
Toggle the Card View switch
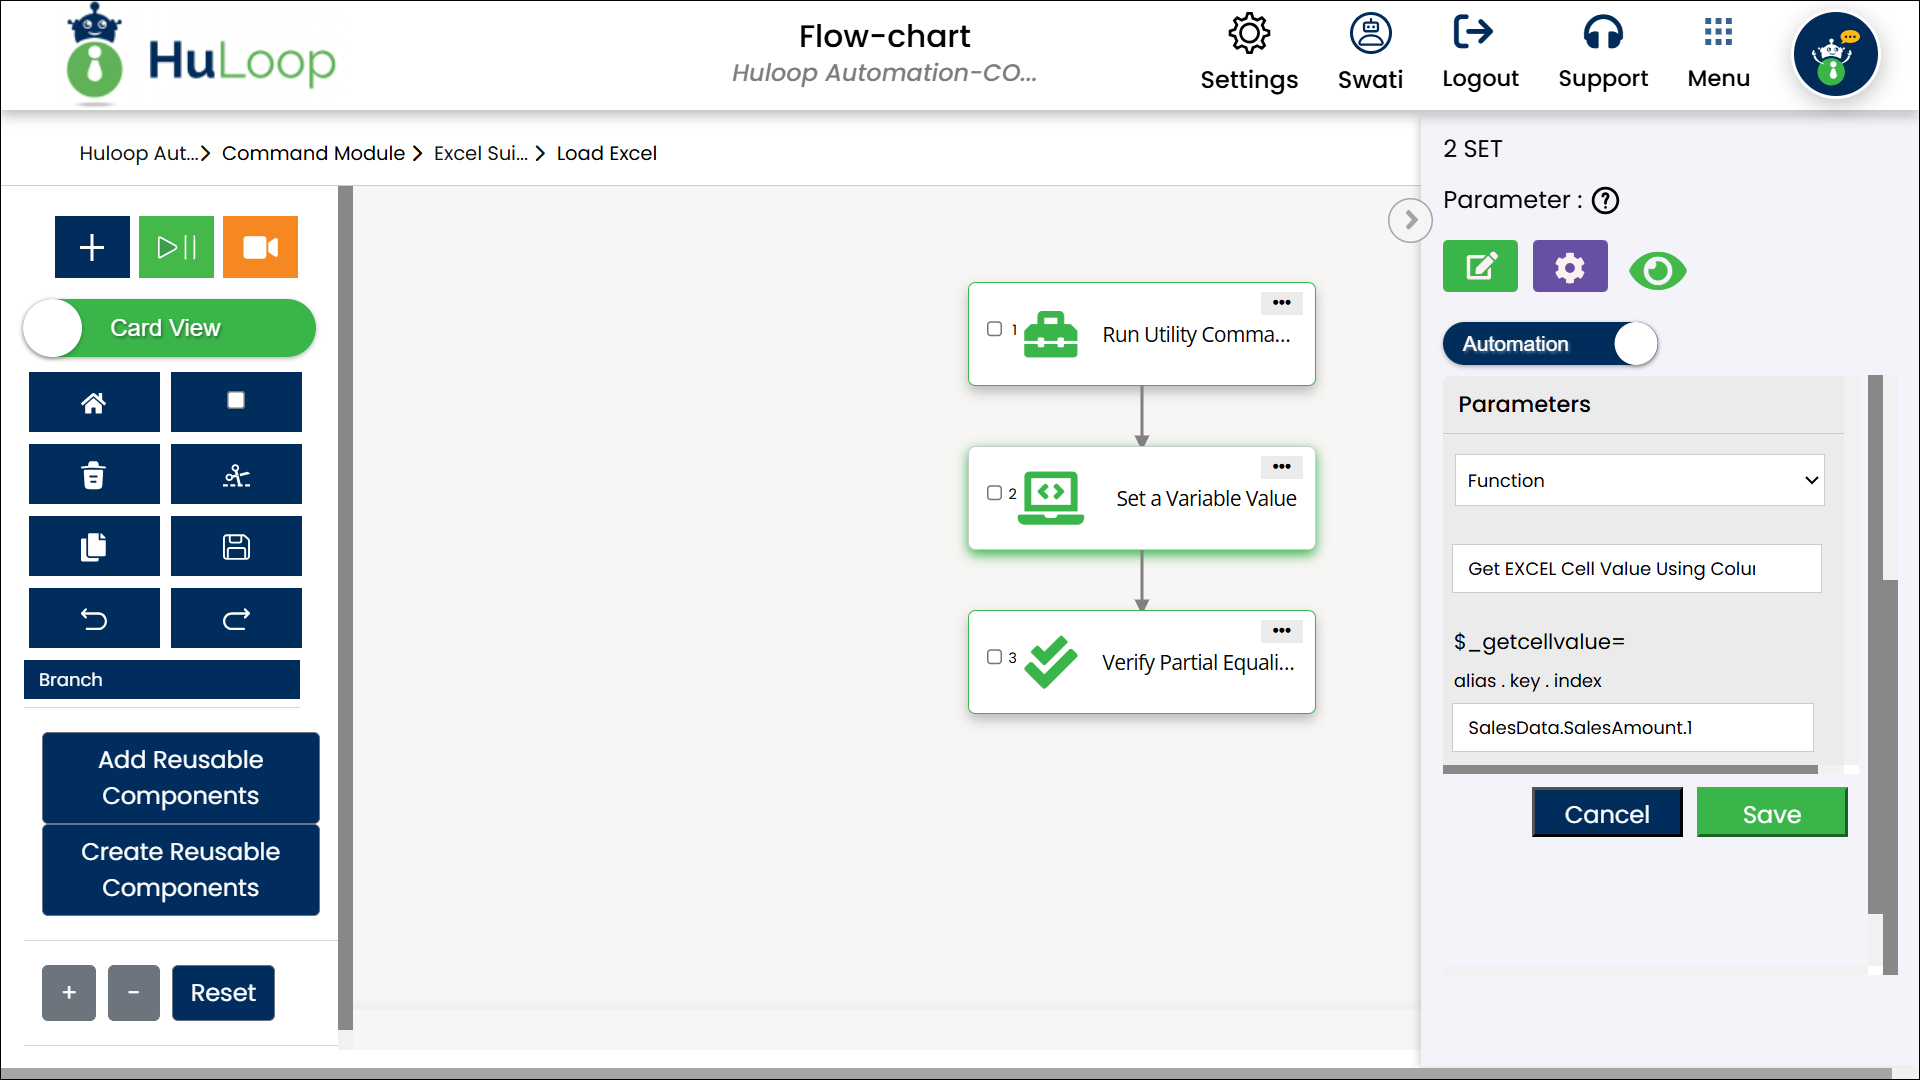click(x=168, y=328)
